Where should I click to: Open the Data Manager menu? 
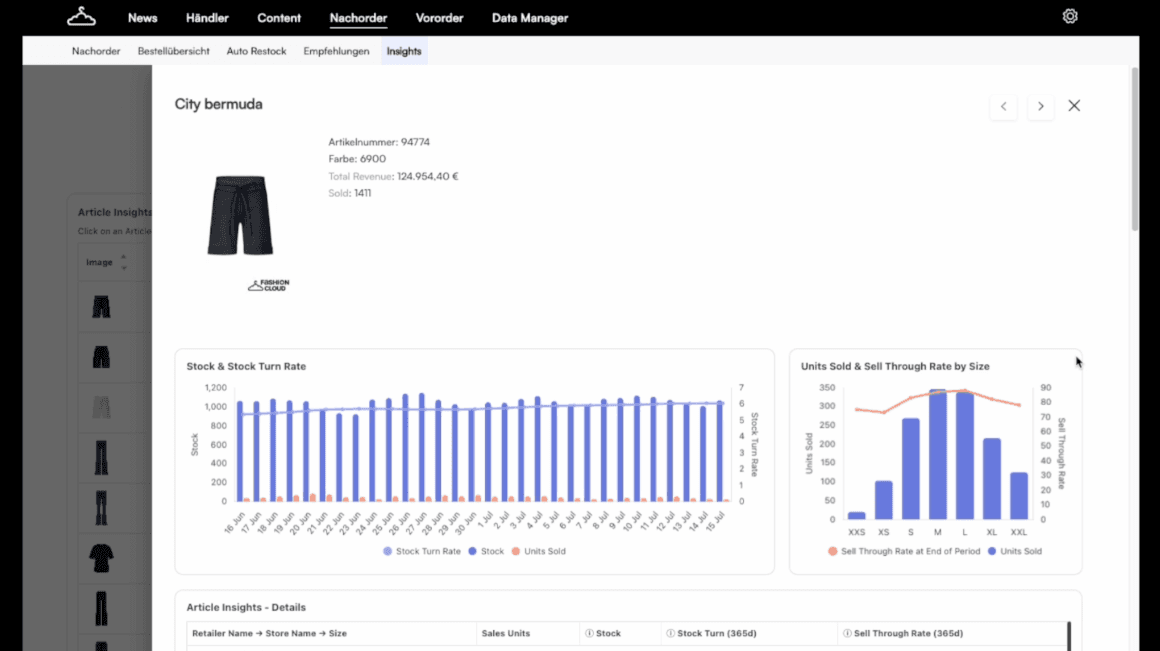pyautogui.click(x=530, y=18)
